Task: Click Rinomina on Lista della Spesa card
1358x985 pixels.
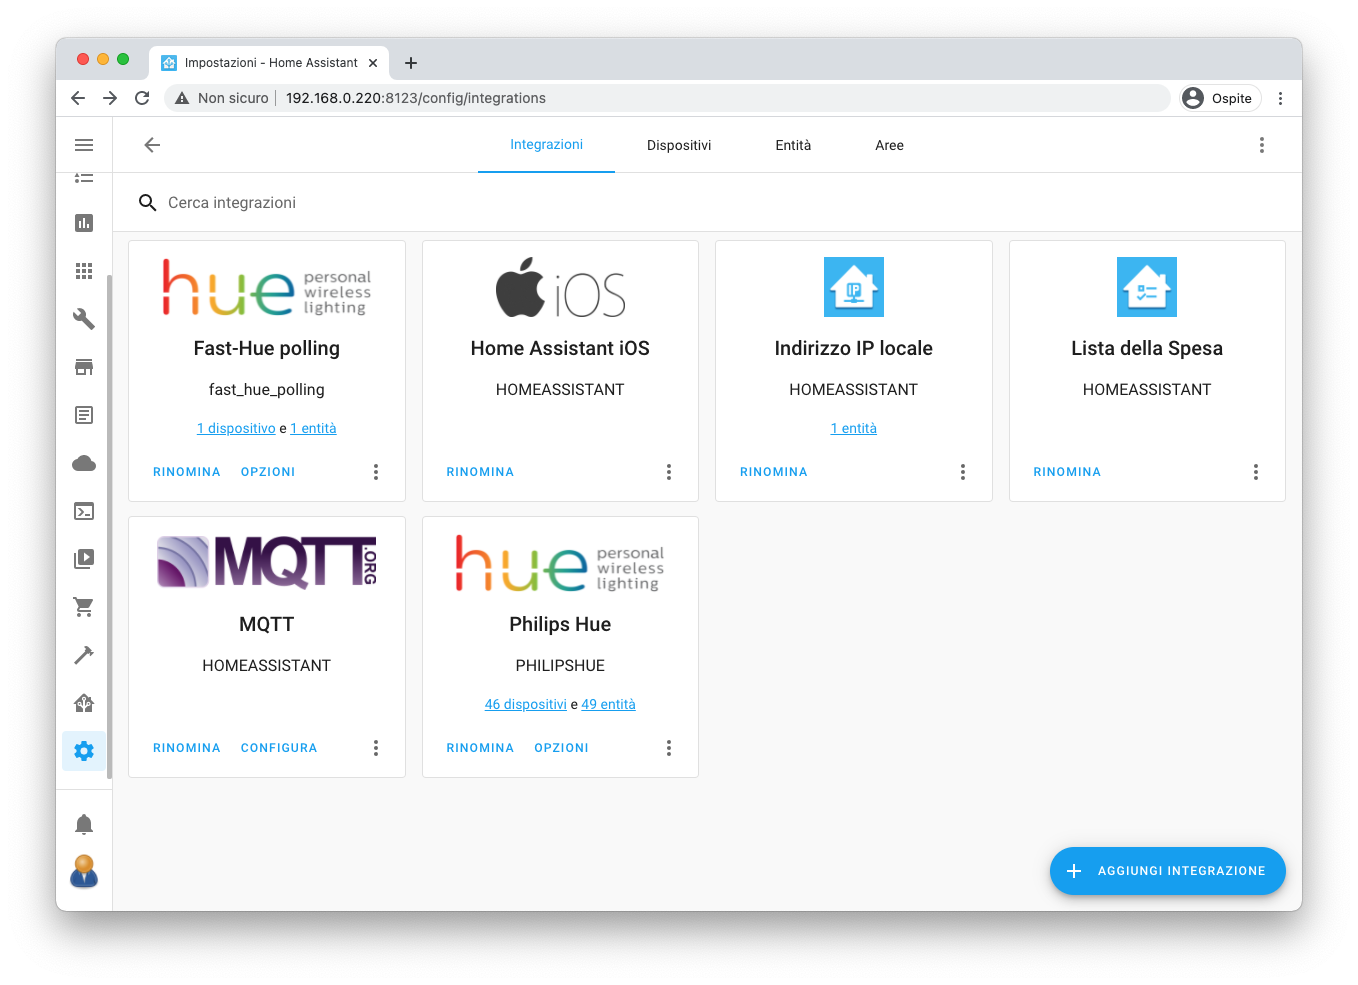Action: click(x=1067, y=472)
